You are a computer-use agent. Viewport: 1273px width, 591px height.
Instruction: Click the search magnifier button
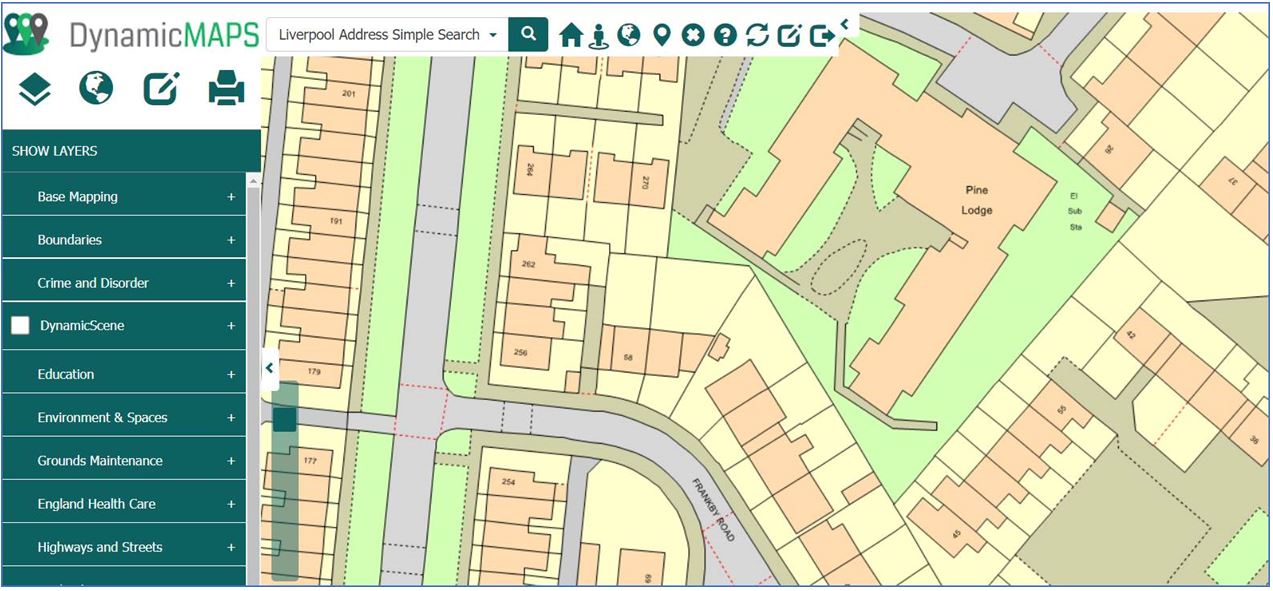click(x=529, y=35)
